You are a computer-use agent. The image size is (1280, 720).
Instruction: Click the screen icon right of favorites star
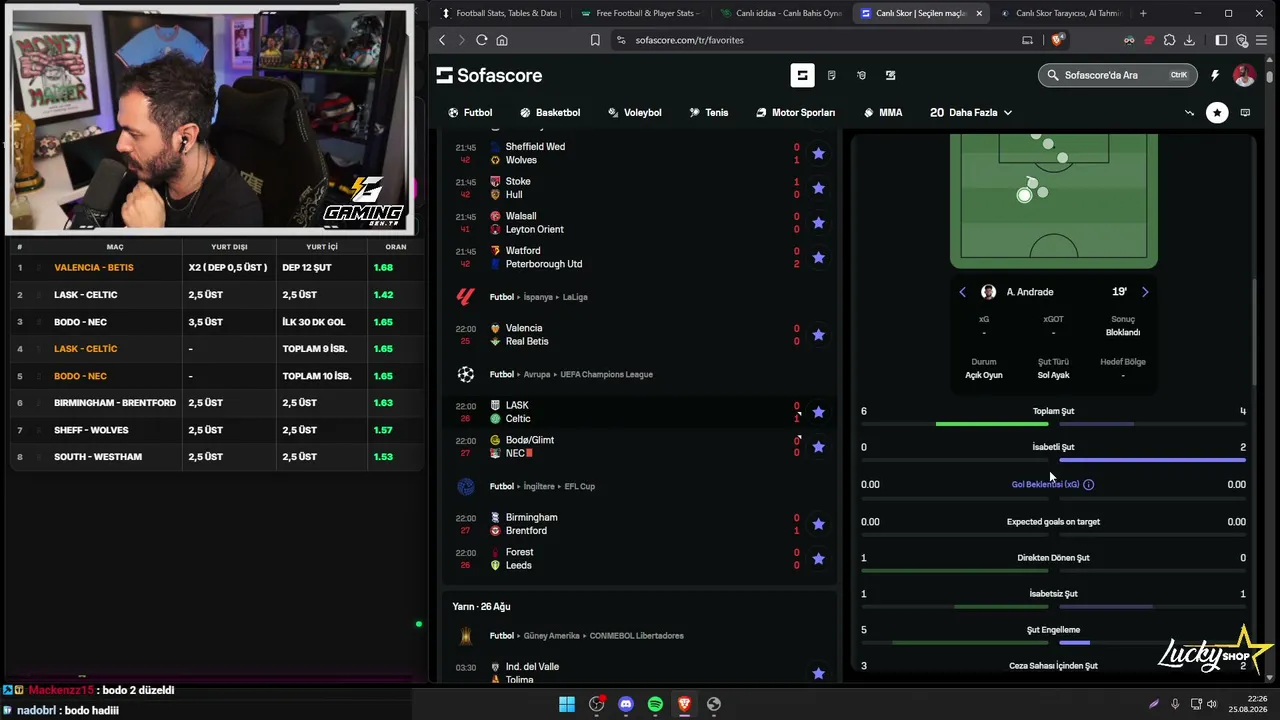(1245, 113)
